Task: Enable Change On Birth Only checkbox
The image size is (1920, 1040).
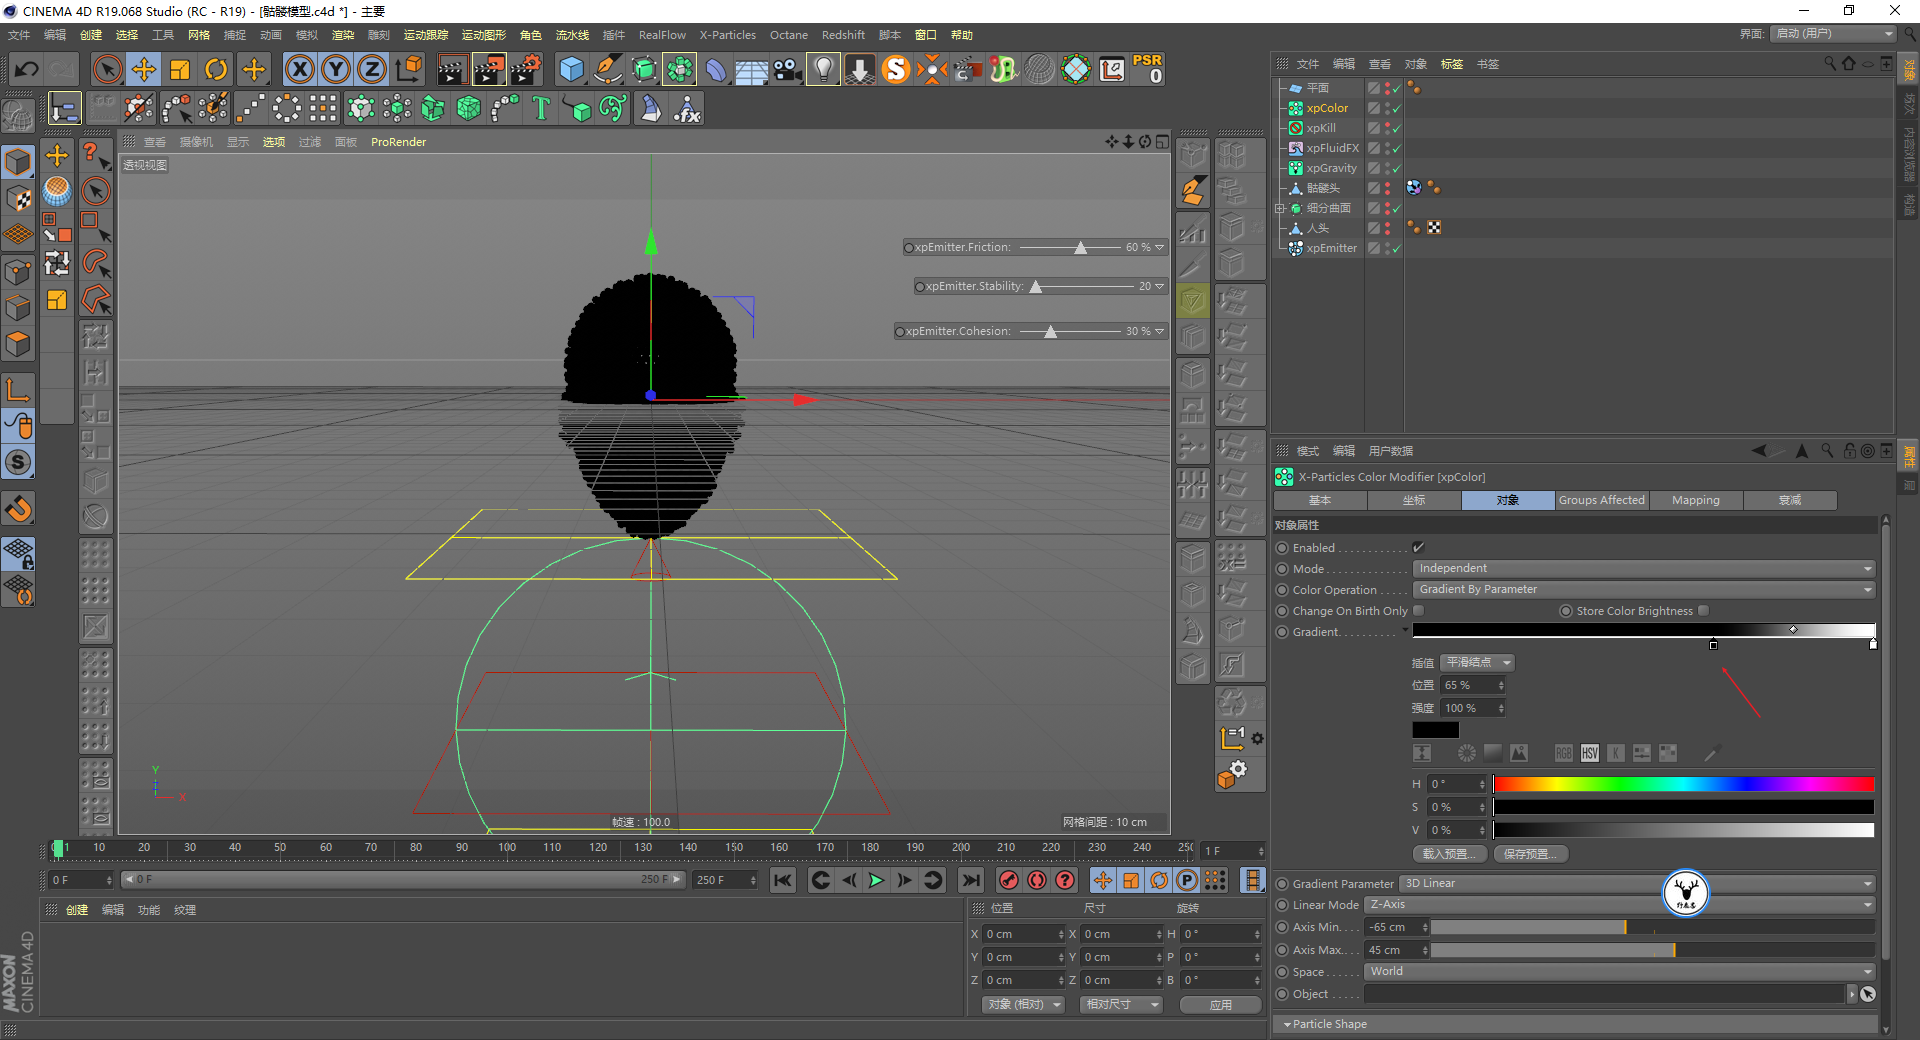Action: [x=1418, y=611]
